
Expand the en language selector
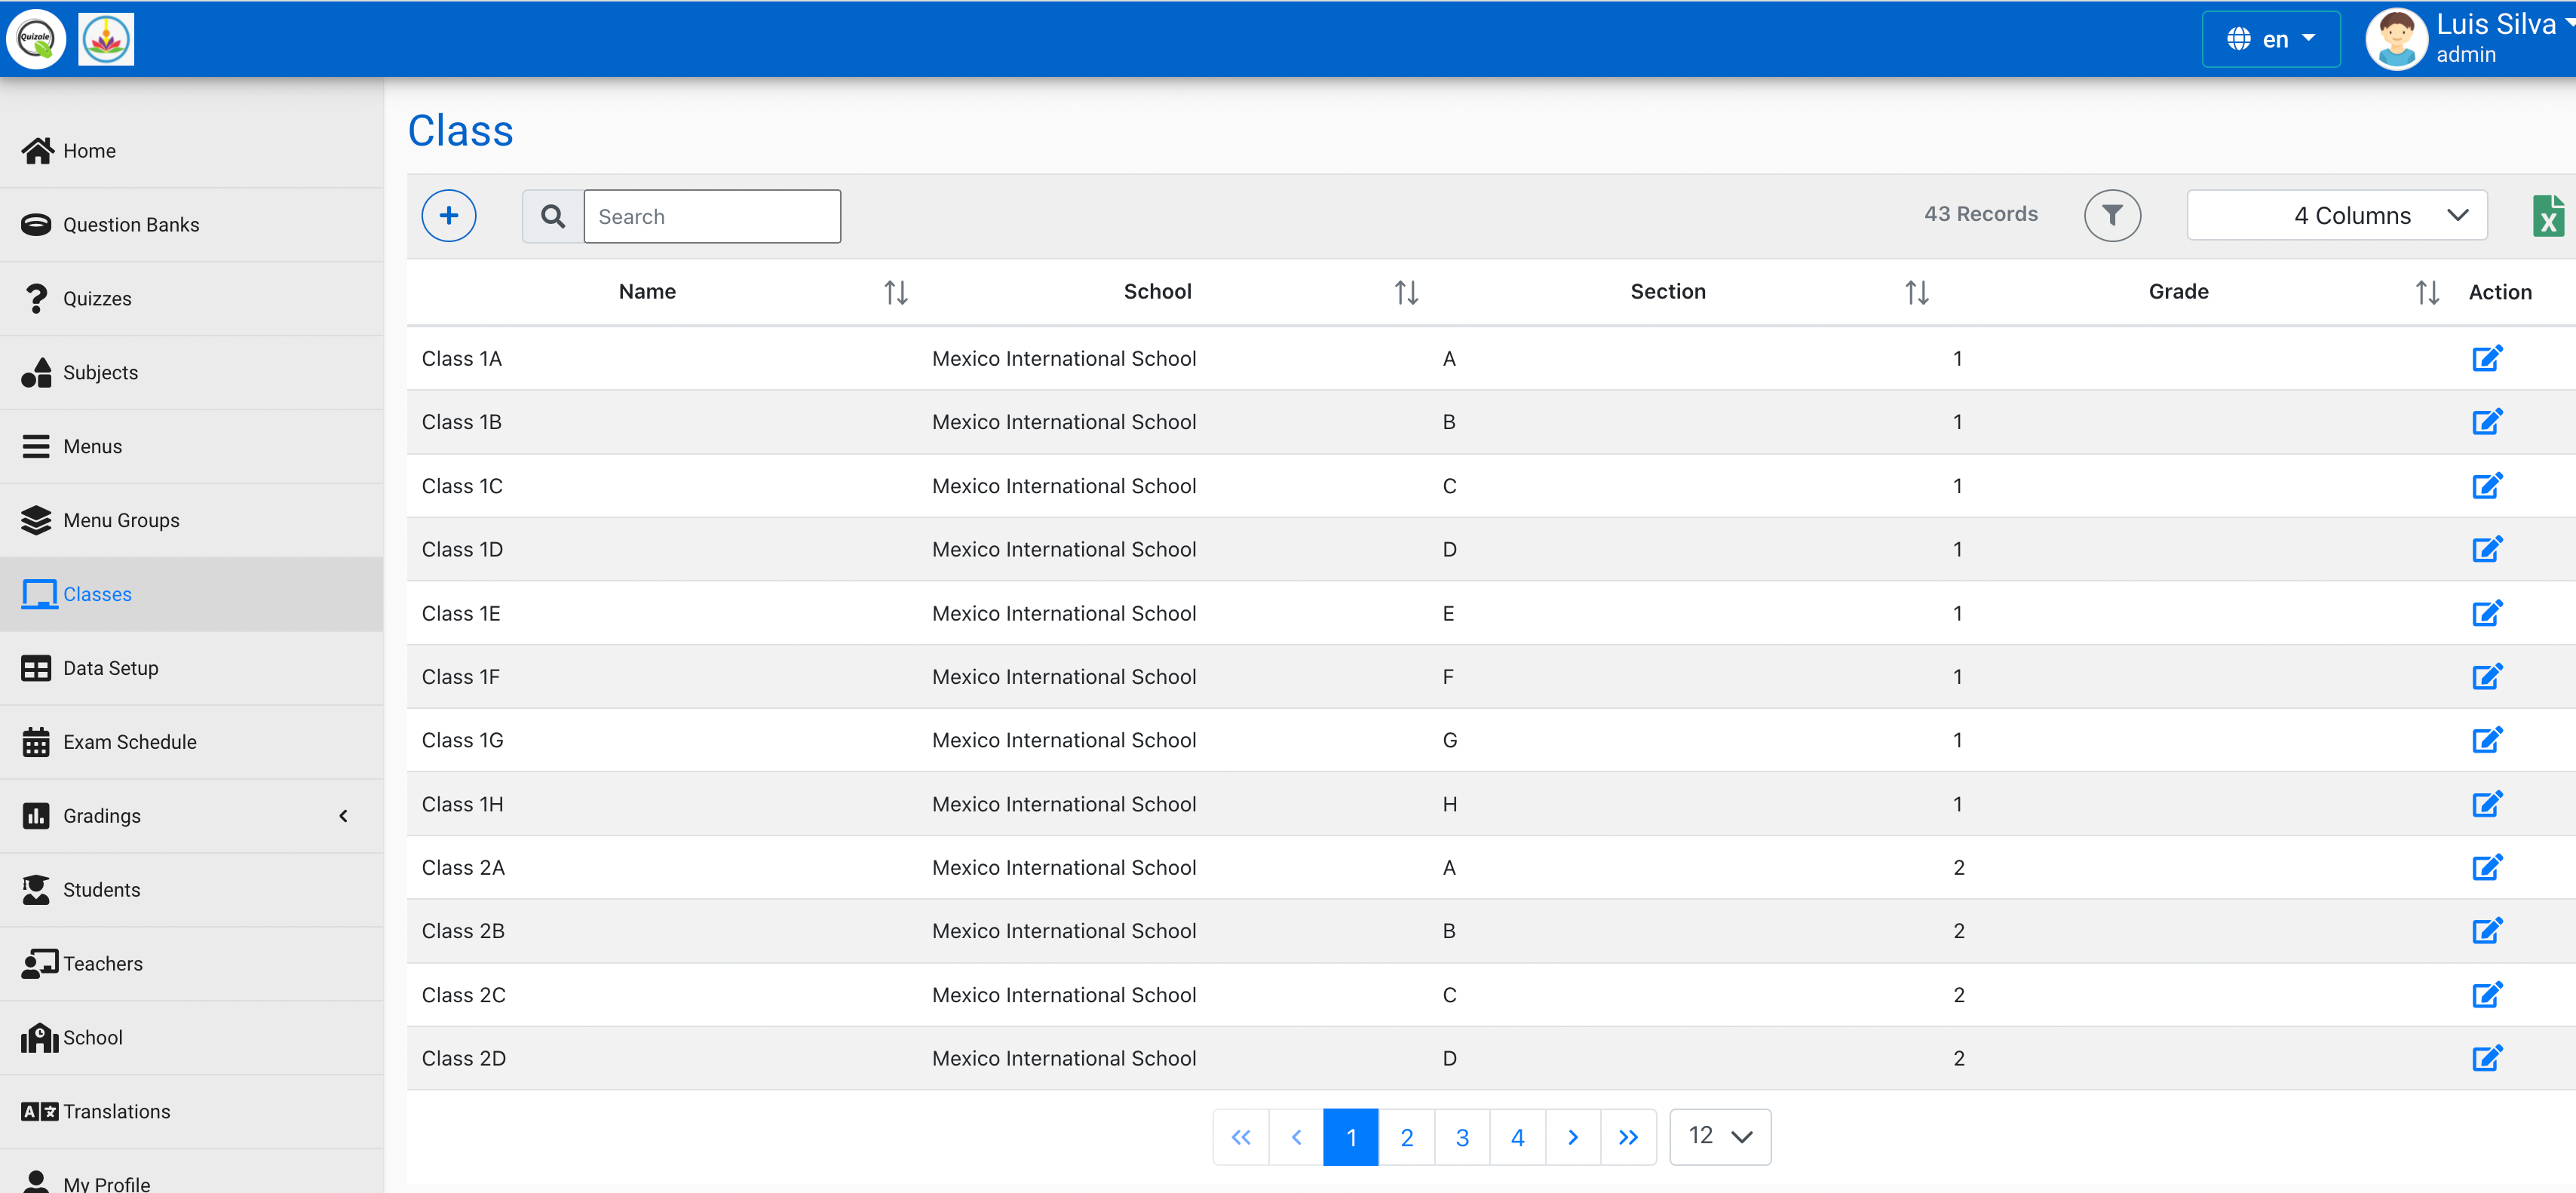2270,39
